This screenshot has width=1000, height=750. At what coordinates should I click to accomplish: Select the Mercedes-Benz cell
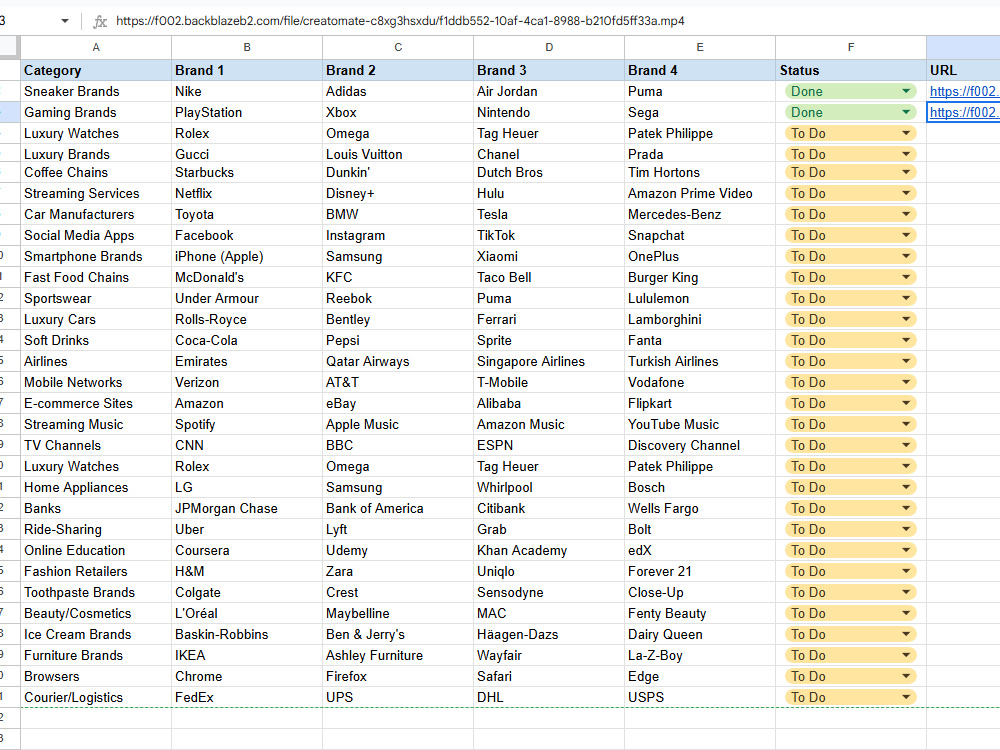(x=700, y=214)
